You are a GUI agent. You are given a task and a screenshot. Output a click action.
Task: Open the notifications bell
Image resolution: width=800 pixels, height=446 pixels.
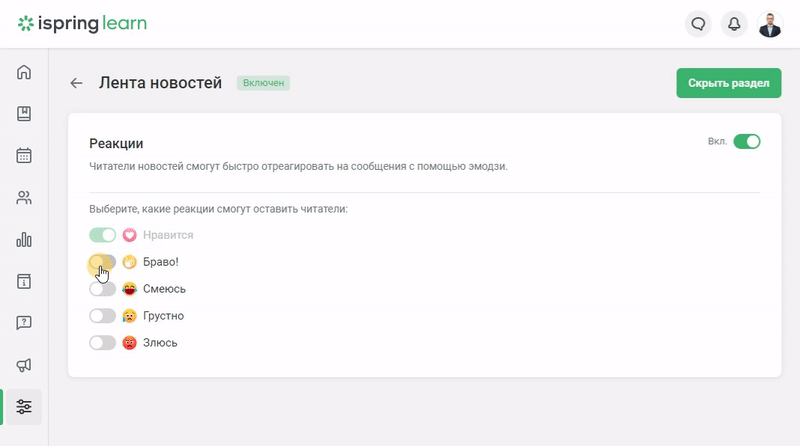[x=734, y=24]
